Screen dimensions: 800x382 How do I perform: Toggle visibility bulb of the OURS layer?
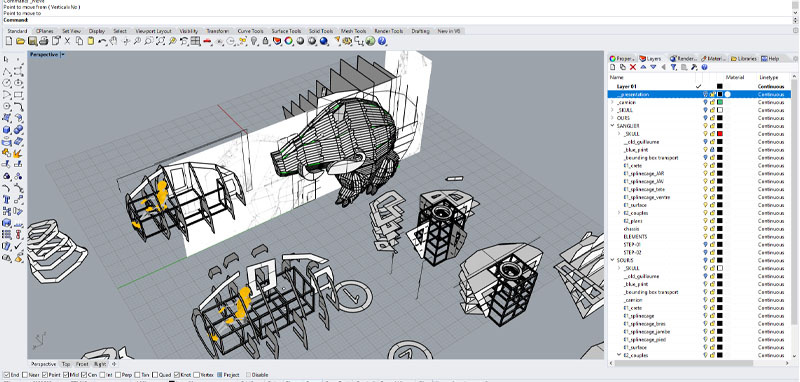click(706, 118)
